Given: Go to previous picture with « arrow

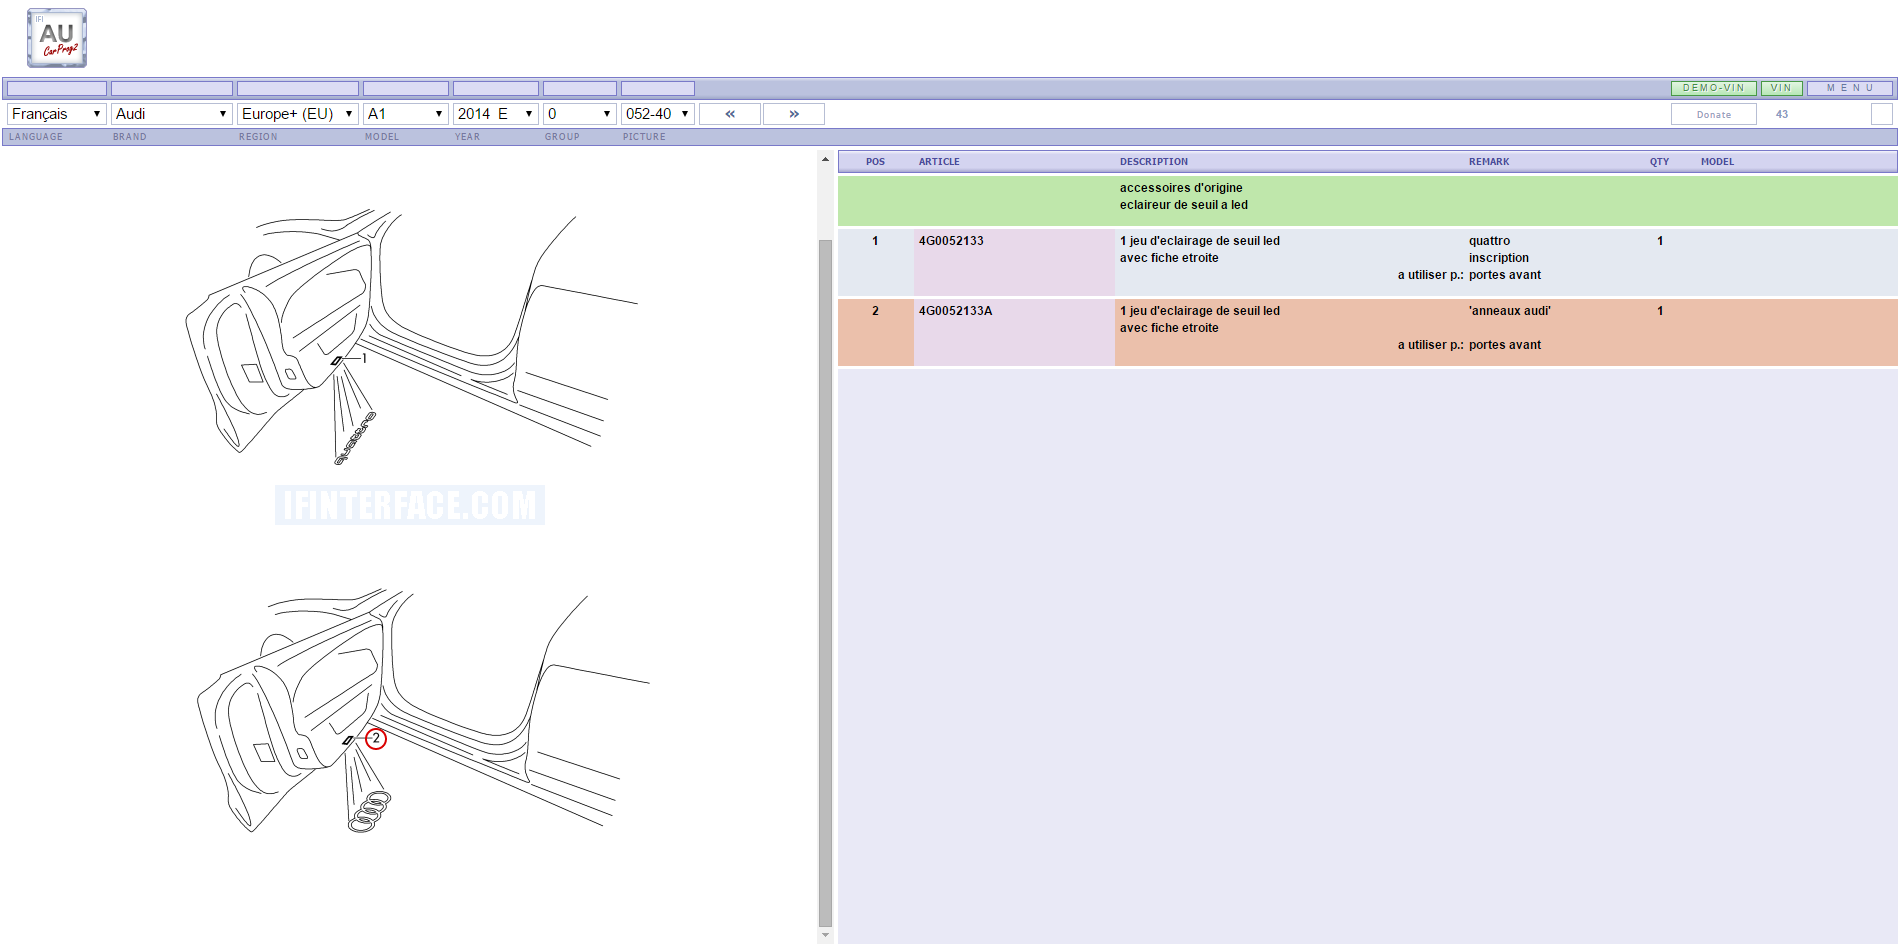Looking at the screenshot, I should 730,114.
